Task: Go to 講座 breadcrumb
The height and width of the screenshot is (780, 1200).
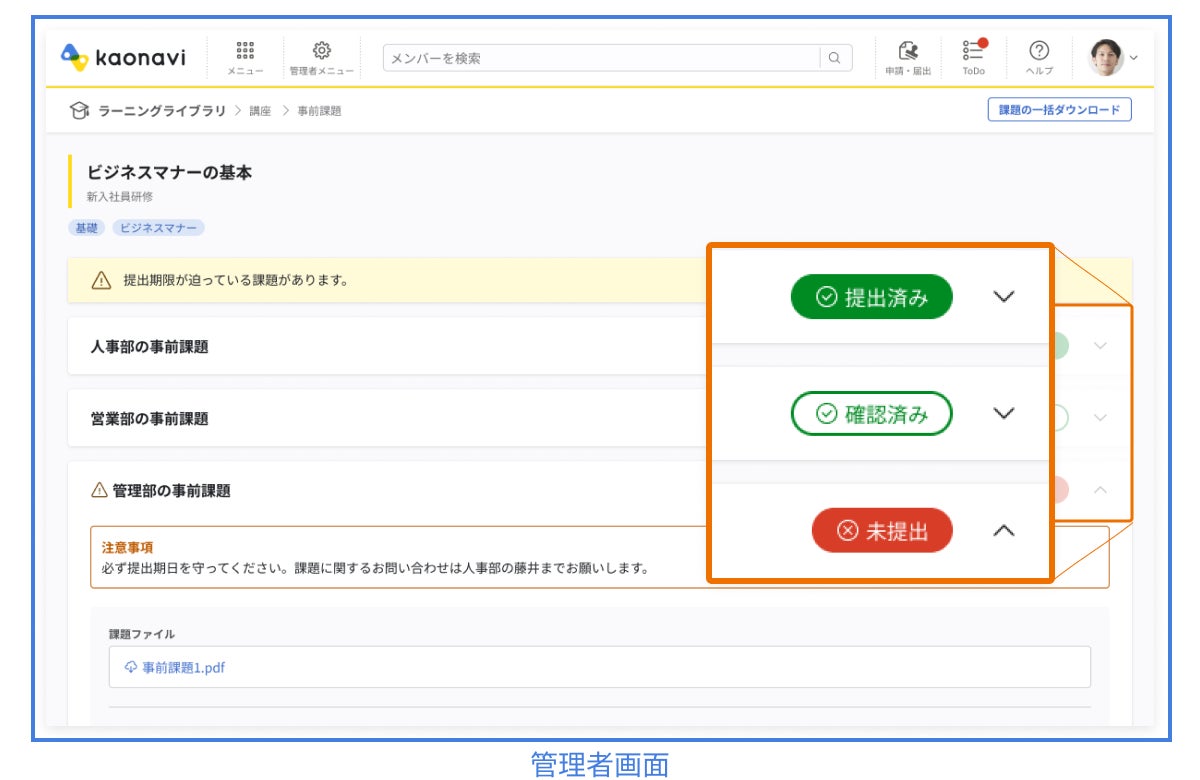Action: click(260, 111)
